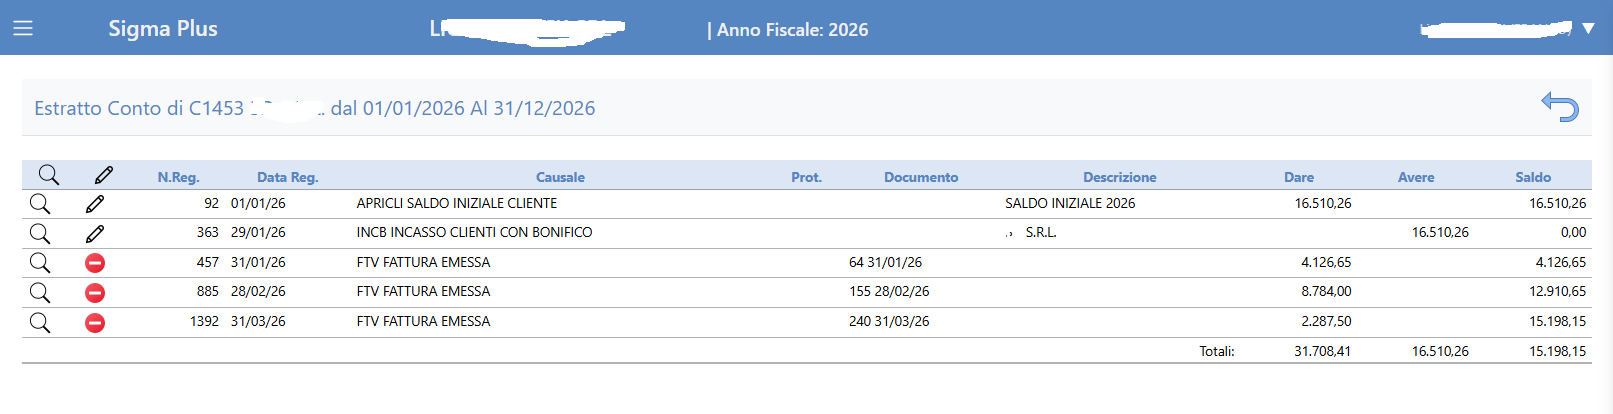This screenshot has height=414, width=1613.
Task: Select the SALDO INIZIALE 2026 description cell
Action: [x=1070, y=203]
